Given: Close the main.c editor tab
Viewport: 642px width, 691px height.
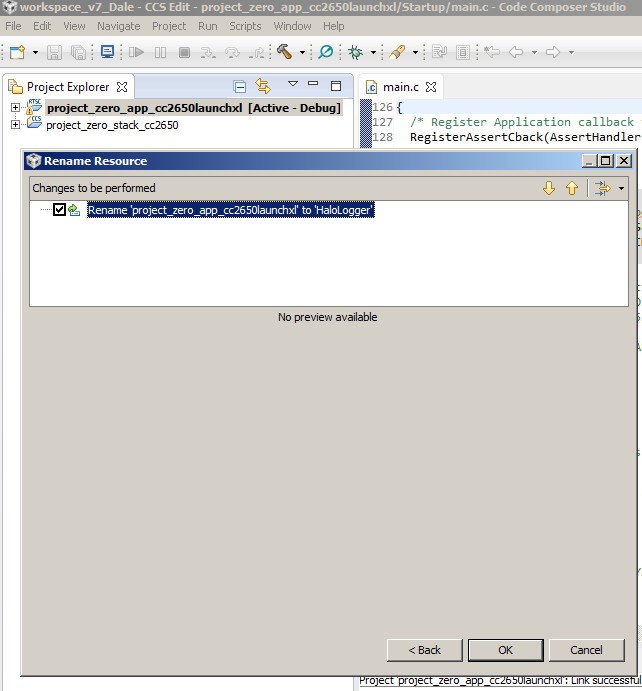Looking at the screenshot, I should pyautogui.click(x=431, y=87).
